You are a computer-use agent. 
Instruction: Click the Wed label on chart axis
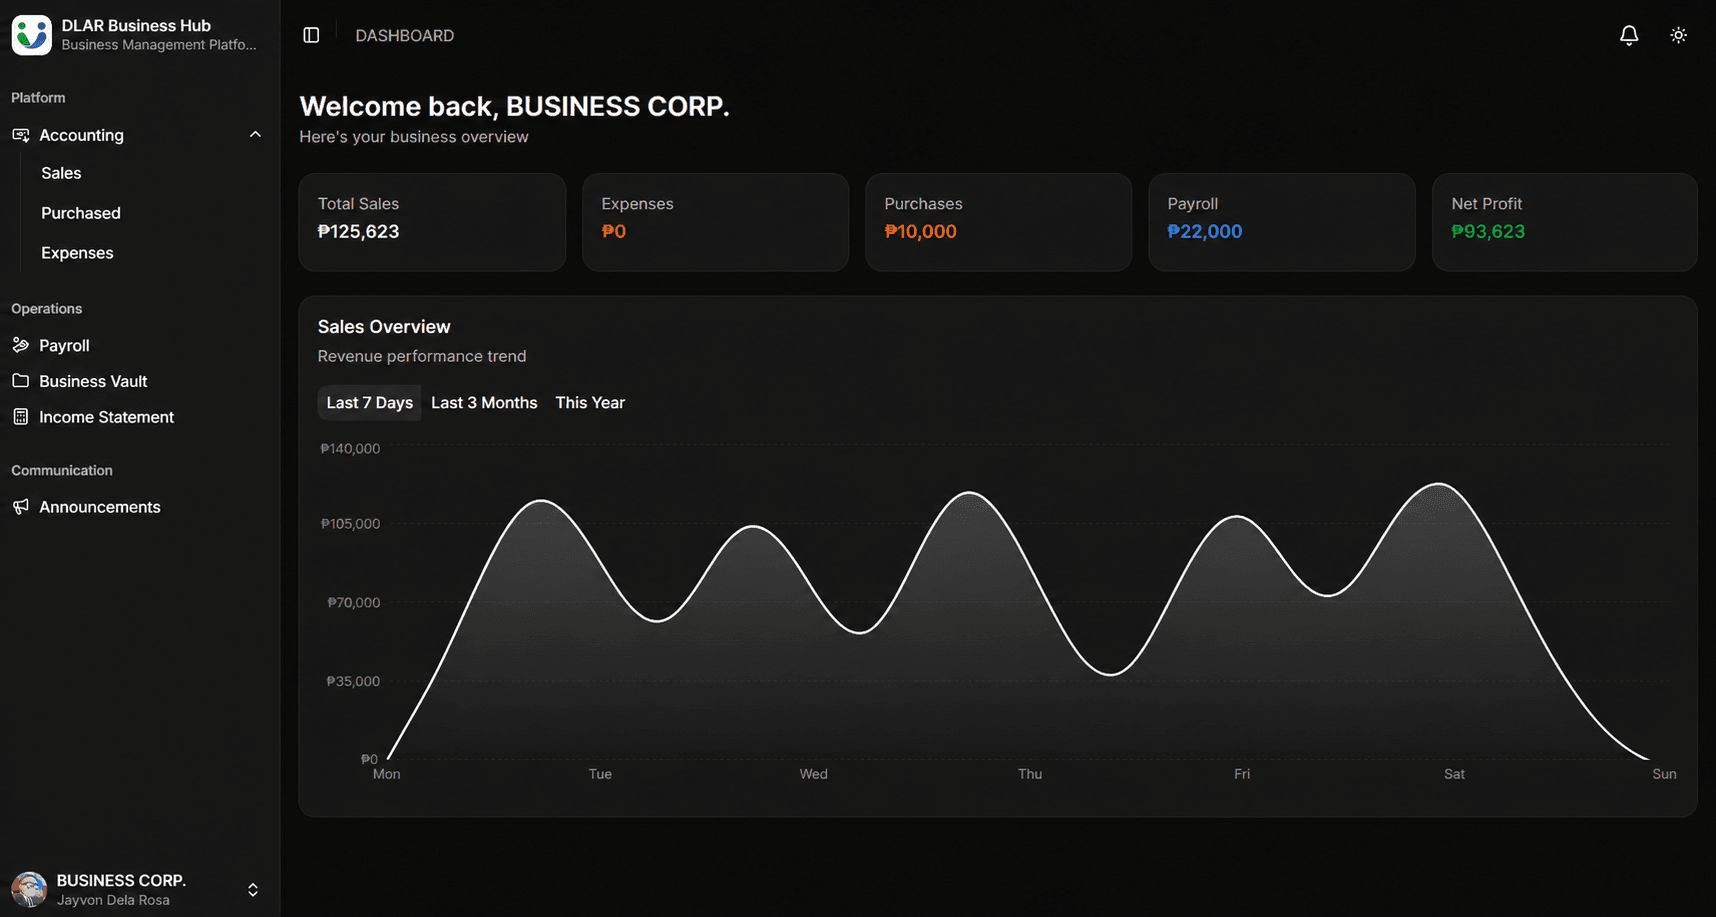tap(813, 774)
